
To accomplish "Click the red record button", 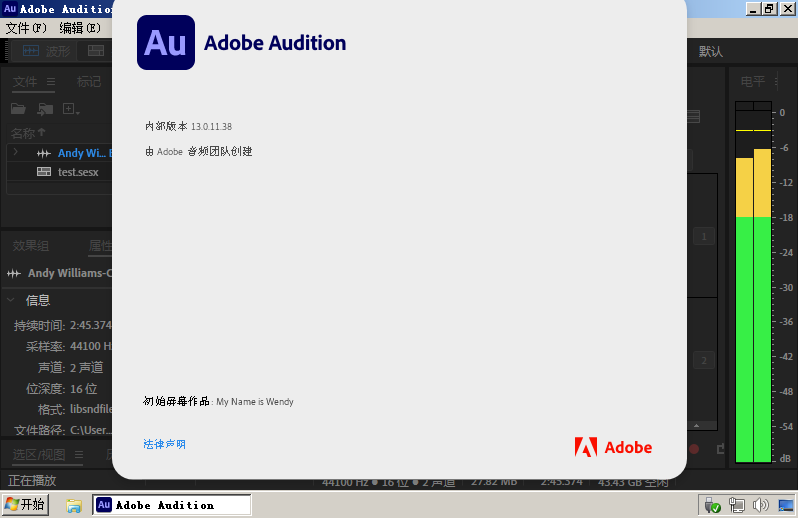I will tap(694, 449).
